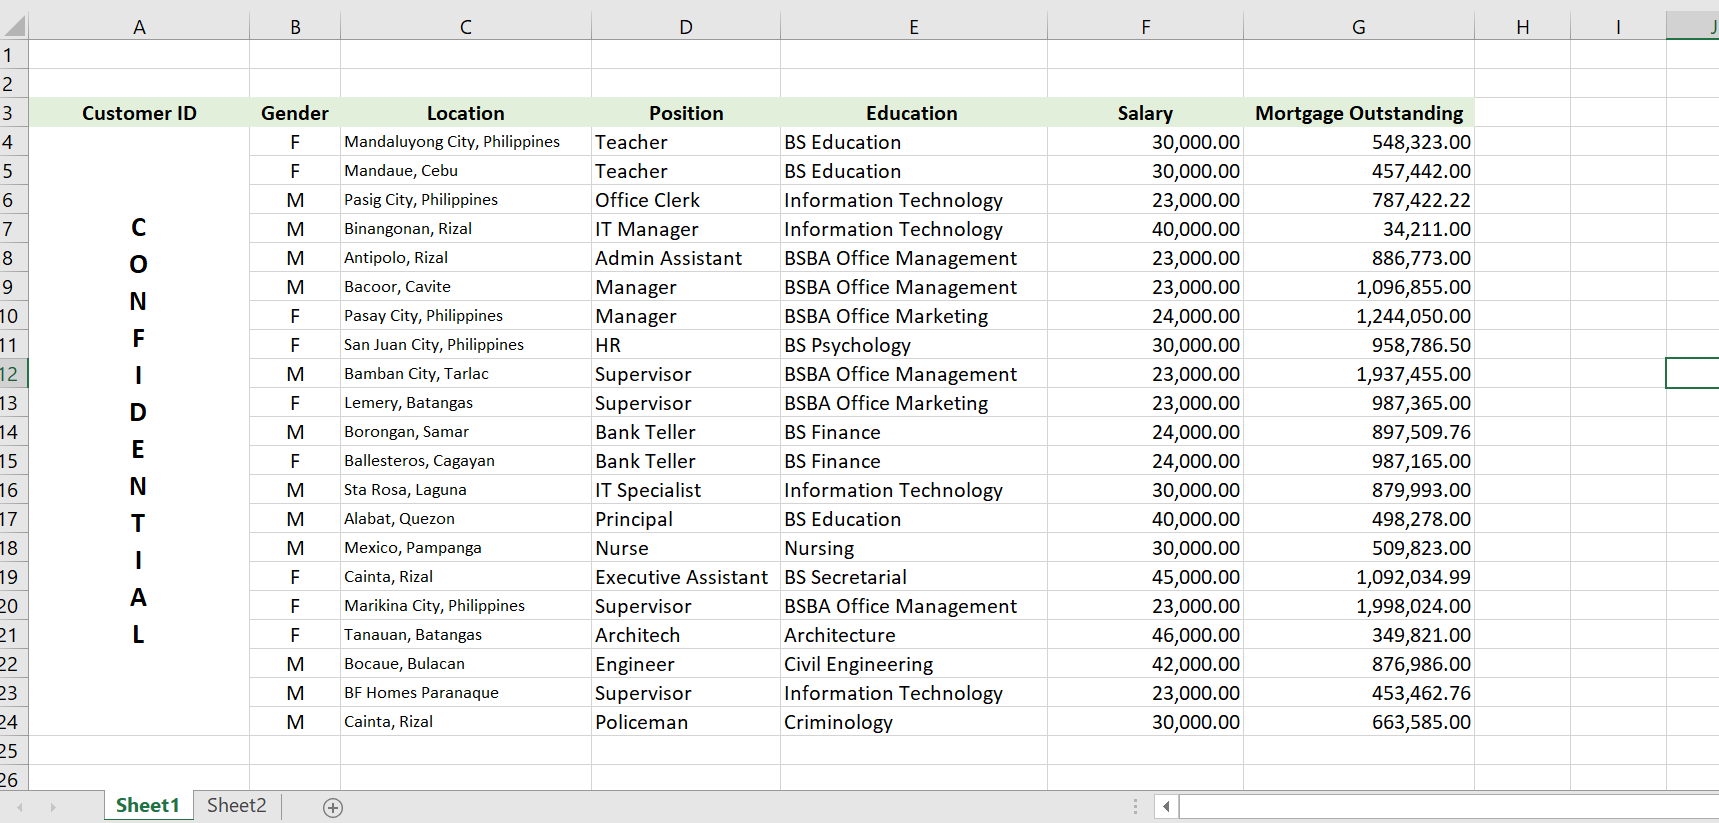
Task: Click the Mortgage Outstanding header cell
Action: click(x=1358, y=113)
